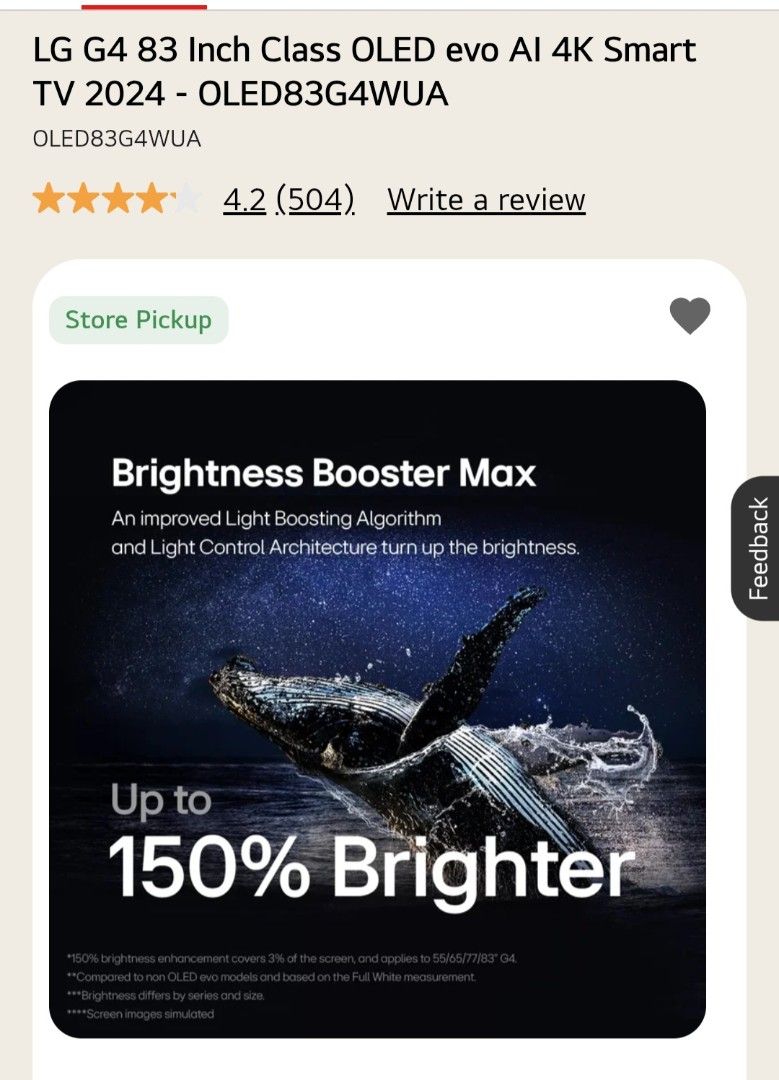Select the Store Pickup badge

[139, 320]
